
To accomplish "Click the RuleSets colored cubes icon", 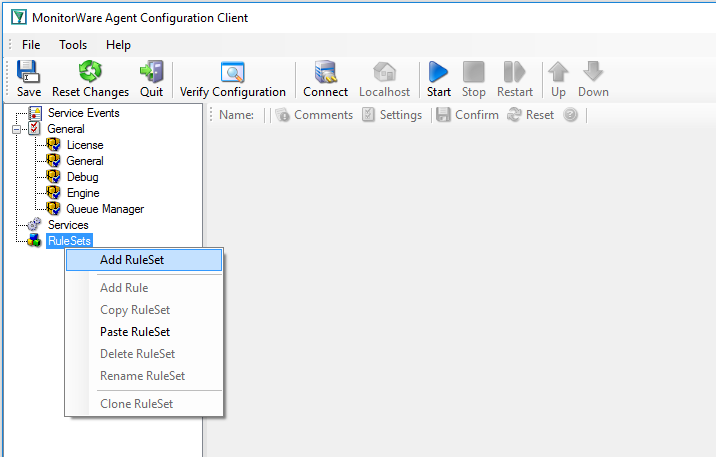I will click(34, 240).
